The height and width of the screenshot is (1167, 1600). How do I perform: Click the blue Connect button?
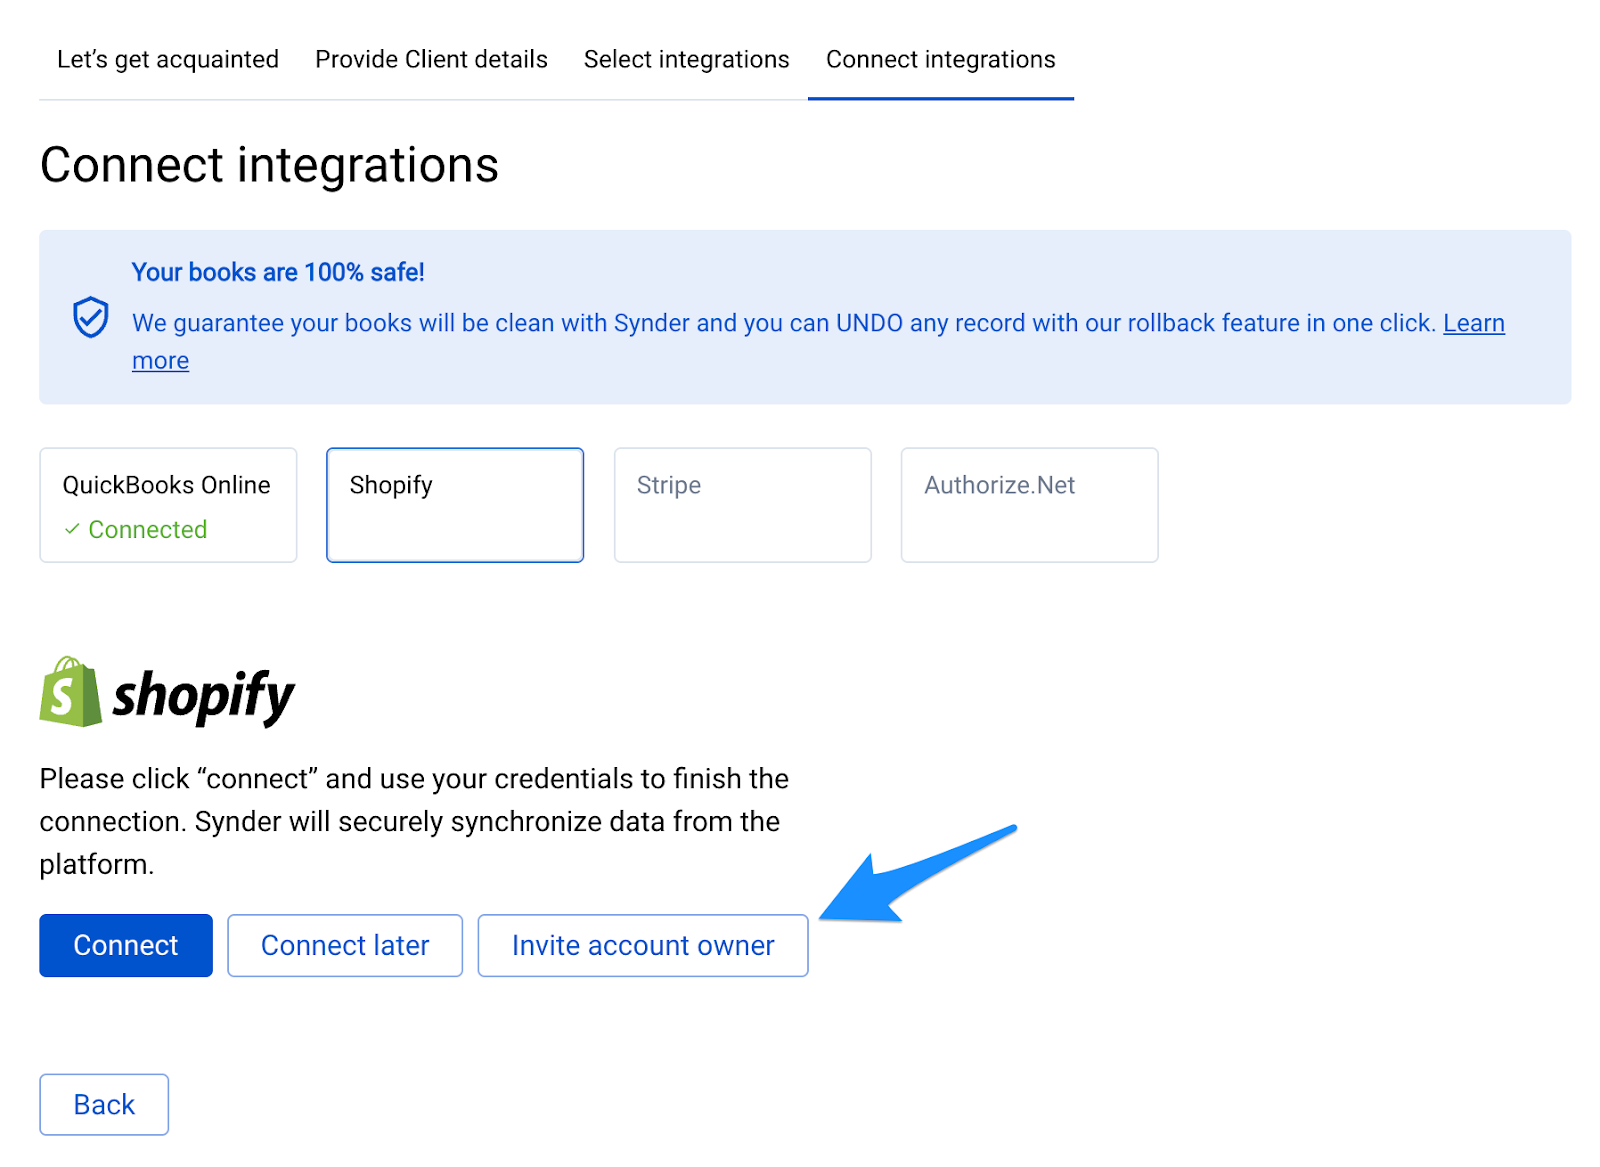click(126, 945)
